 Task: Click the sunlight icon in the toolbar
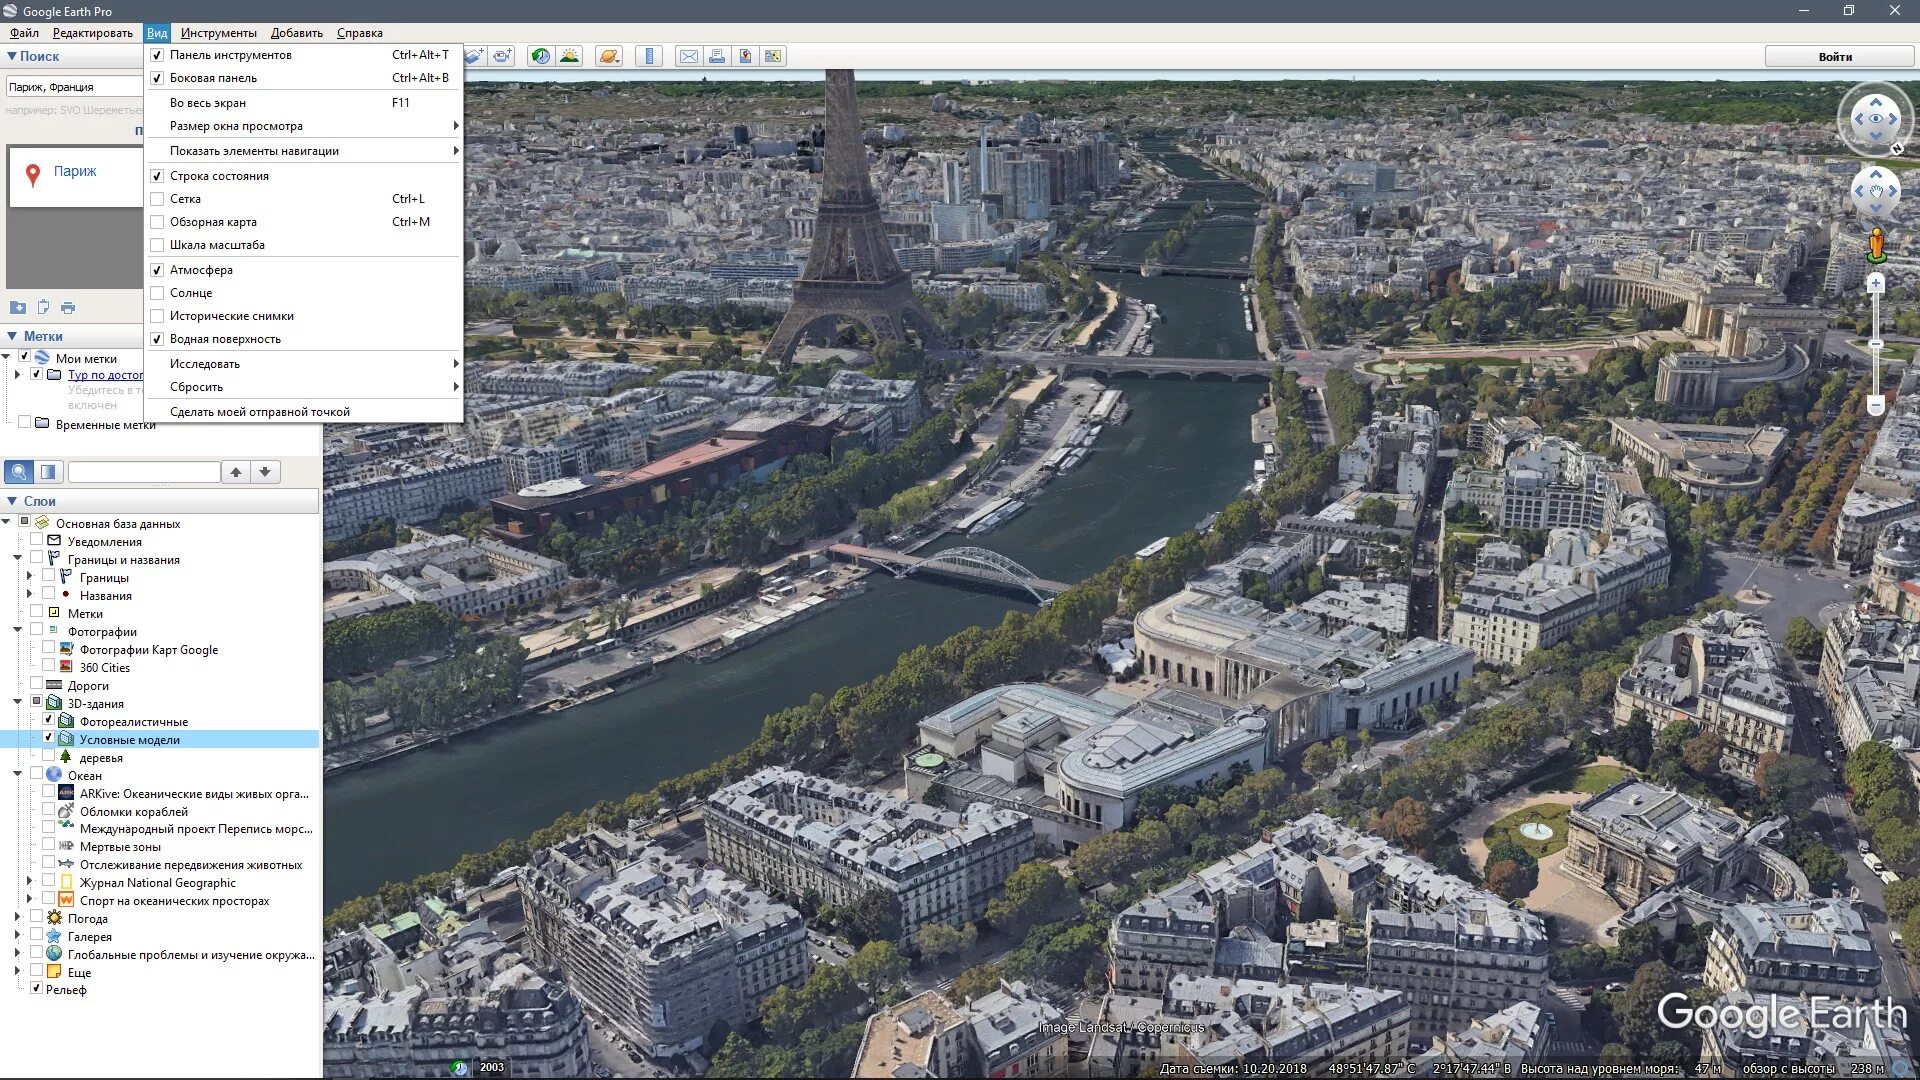(569, 56)
